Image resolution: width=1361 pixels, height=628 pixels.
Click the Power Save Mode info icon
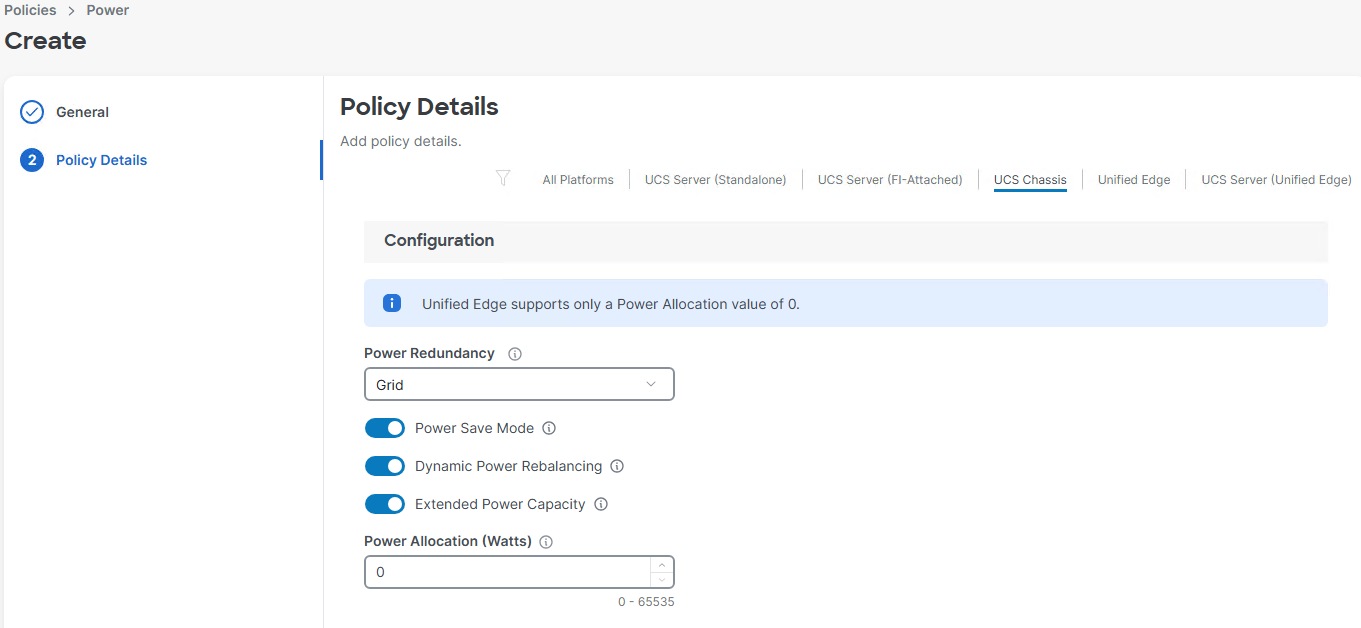pos(549,428)
